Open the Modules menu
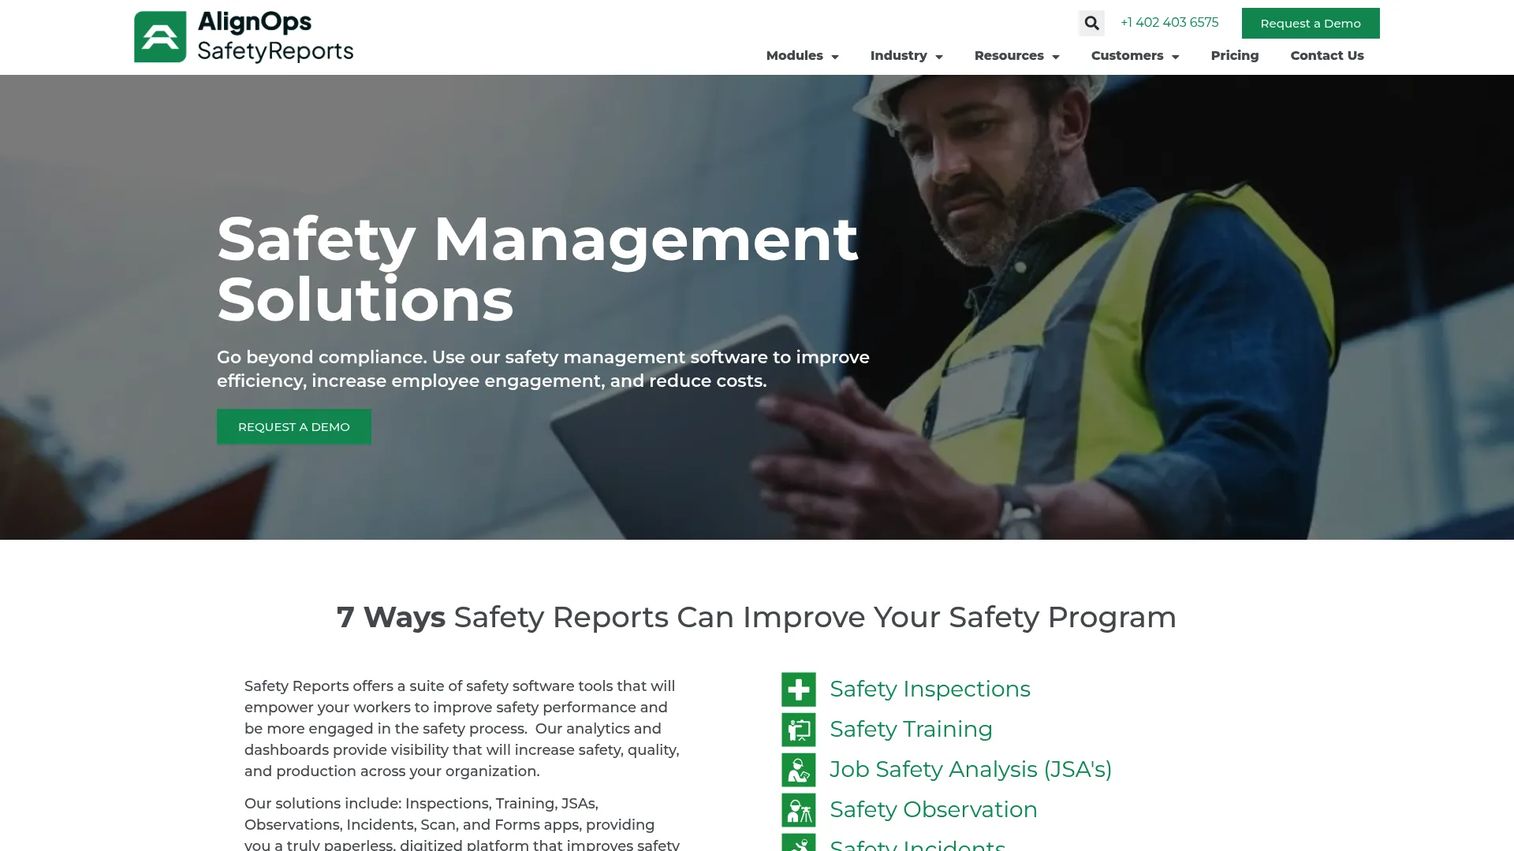The height and width of the screenshot is (851, 1514). click(802, 56)
